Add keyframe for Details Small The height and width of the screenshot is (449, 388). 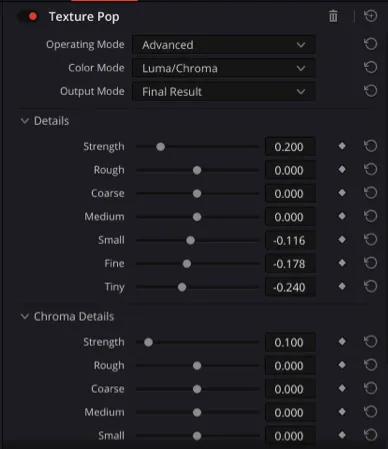click(342, 240)
